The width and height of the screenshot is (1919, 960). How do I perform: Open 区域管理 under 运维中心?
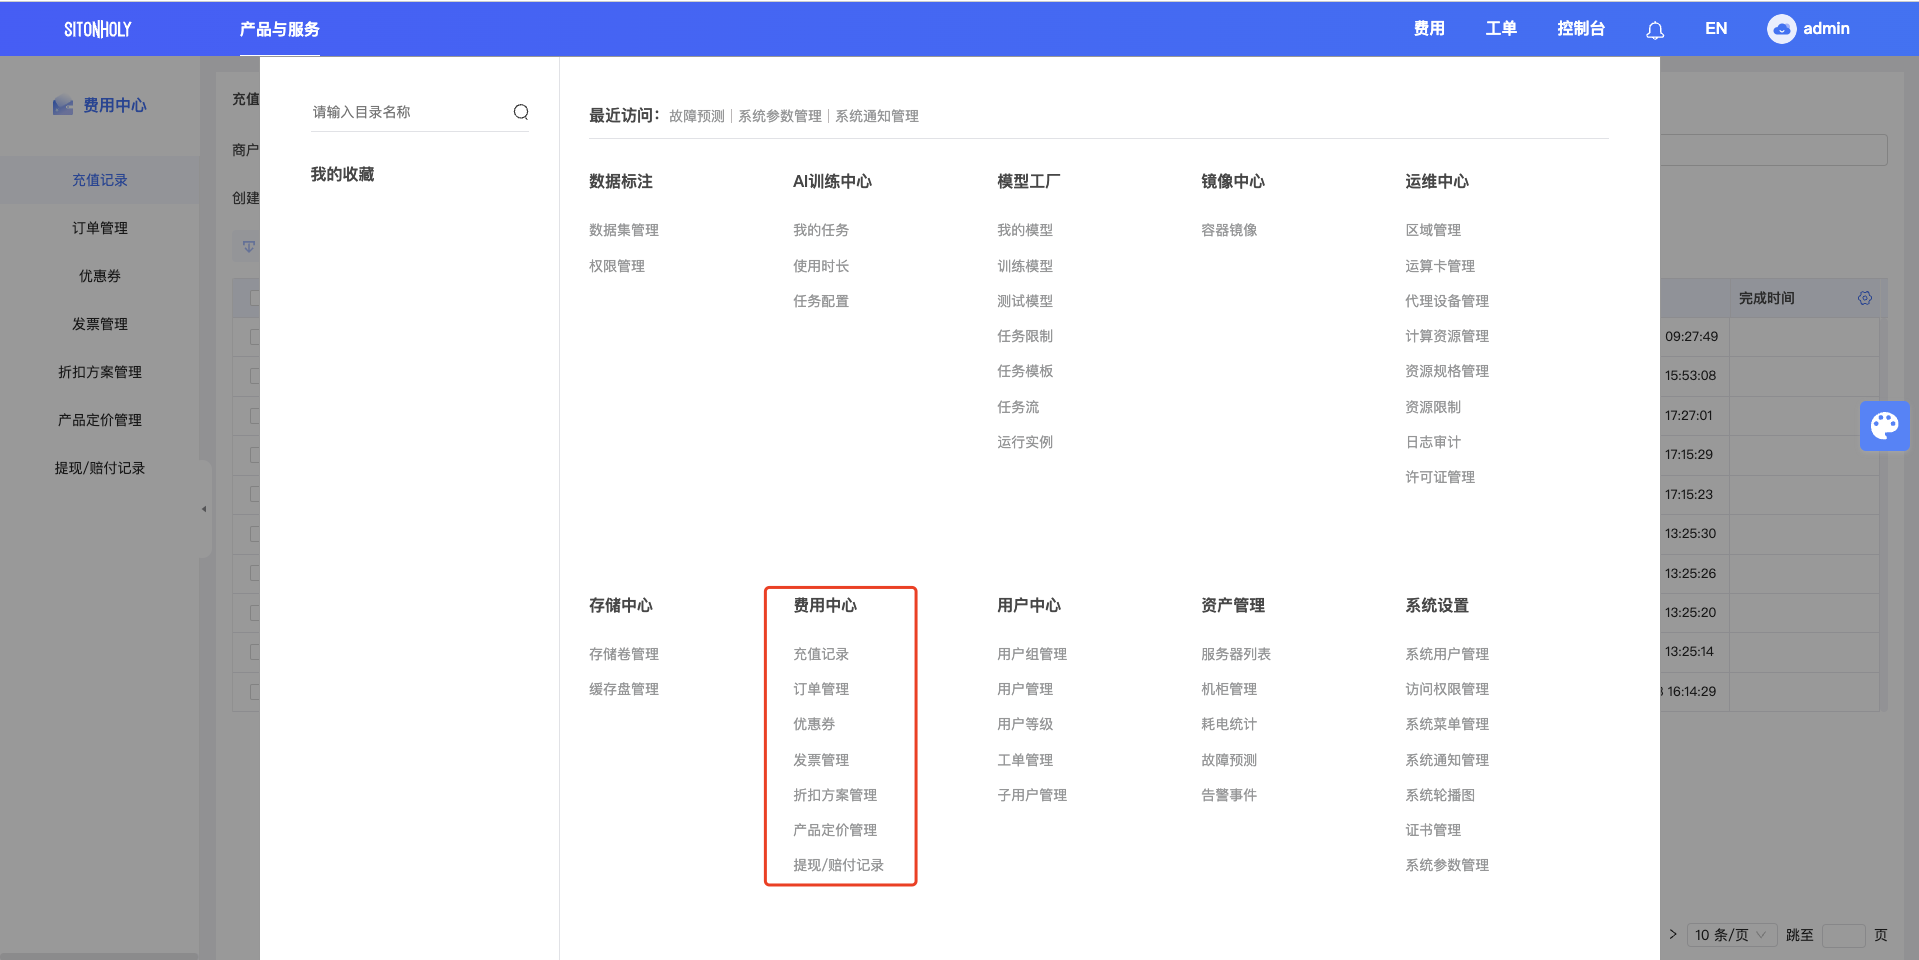coord(1433,230)
